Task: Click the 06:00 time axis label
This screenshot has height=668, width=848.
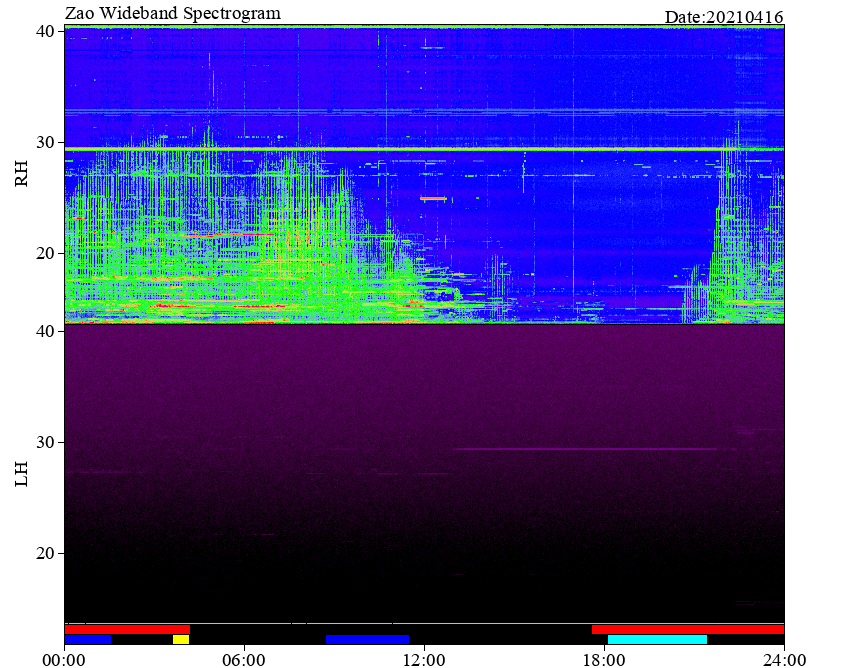Action: point(244,660)
